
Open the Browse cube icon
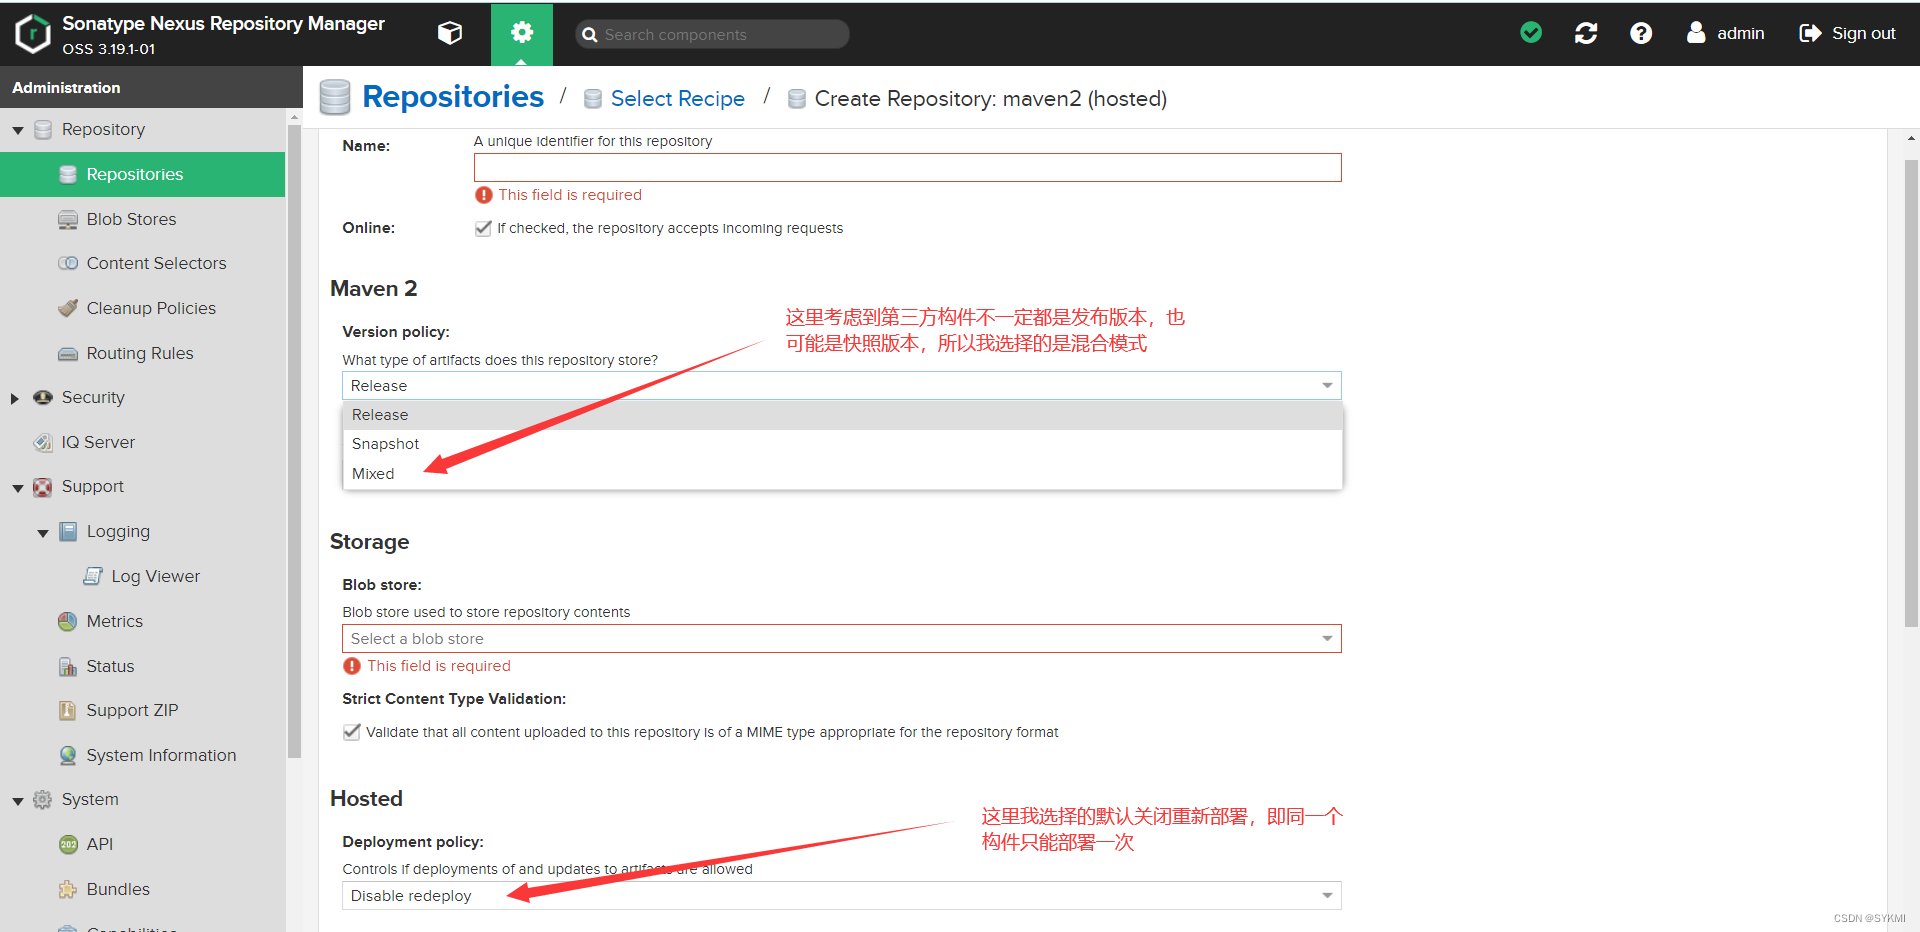tap(450, 34)
